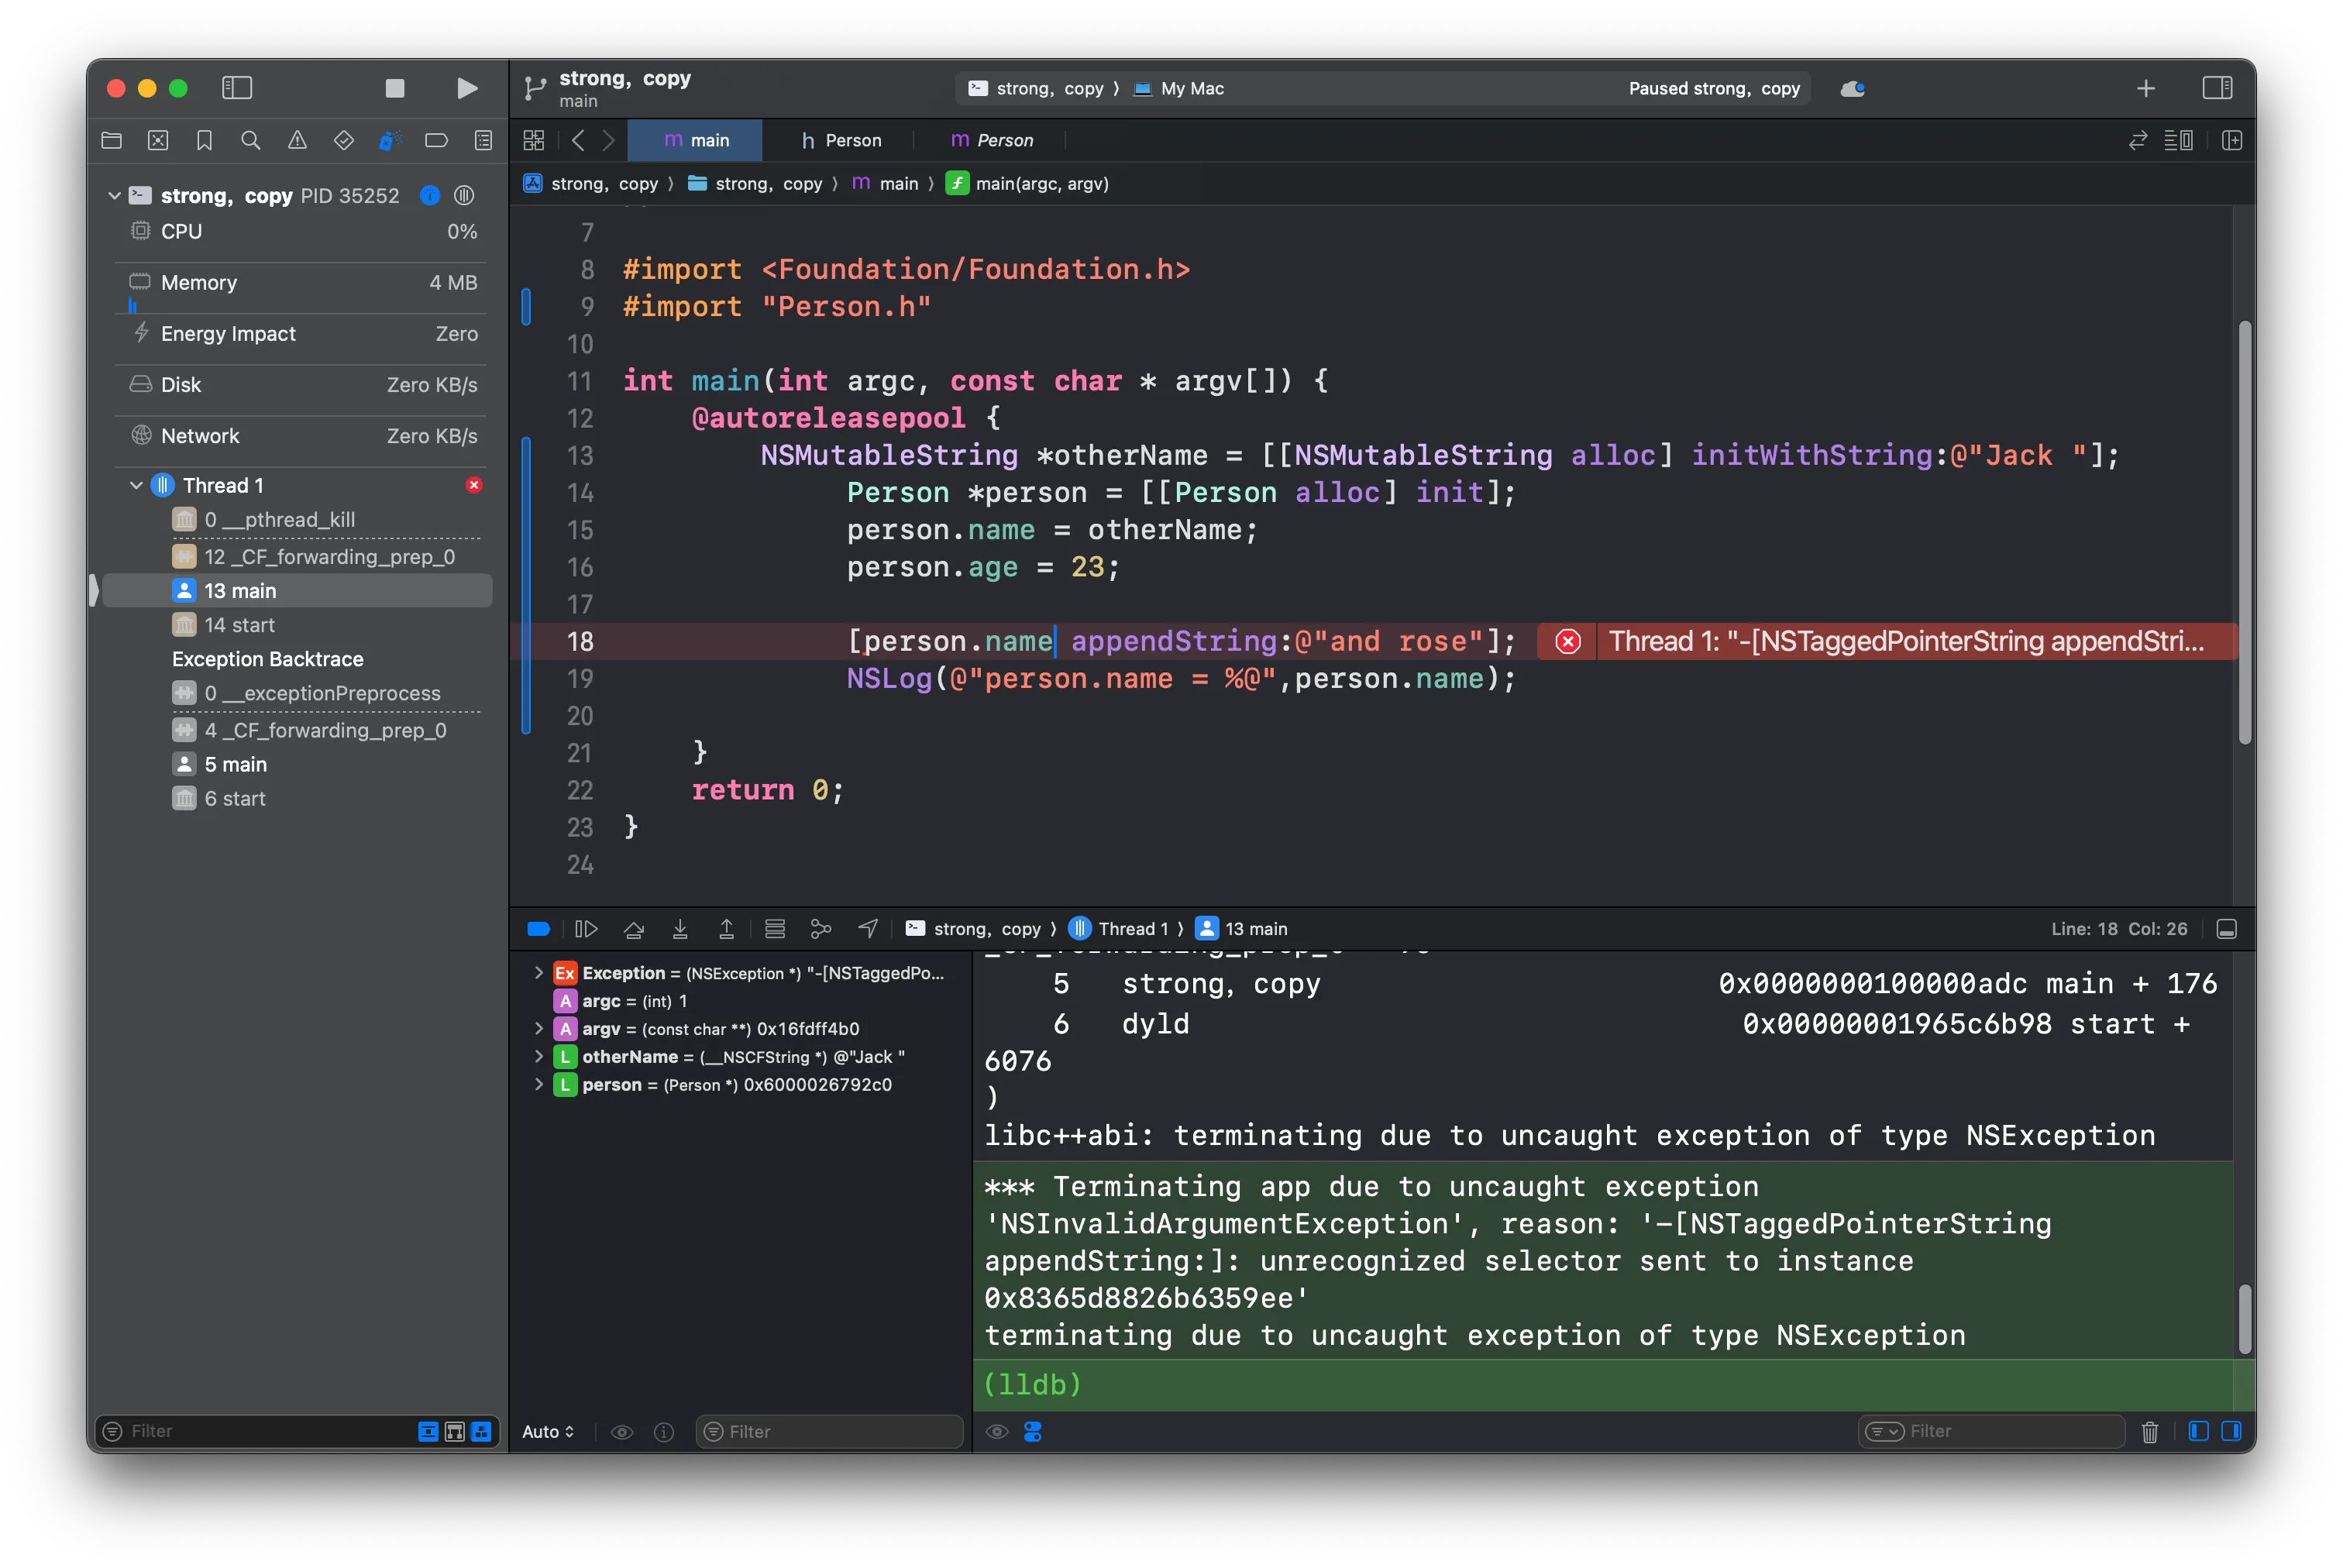The image size is (2343, 1568).
Task: Open the Debug Memory Graph tool
Action: click(x=821, y=929)
